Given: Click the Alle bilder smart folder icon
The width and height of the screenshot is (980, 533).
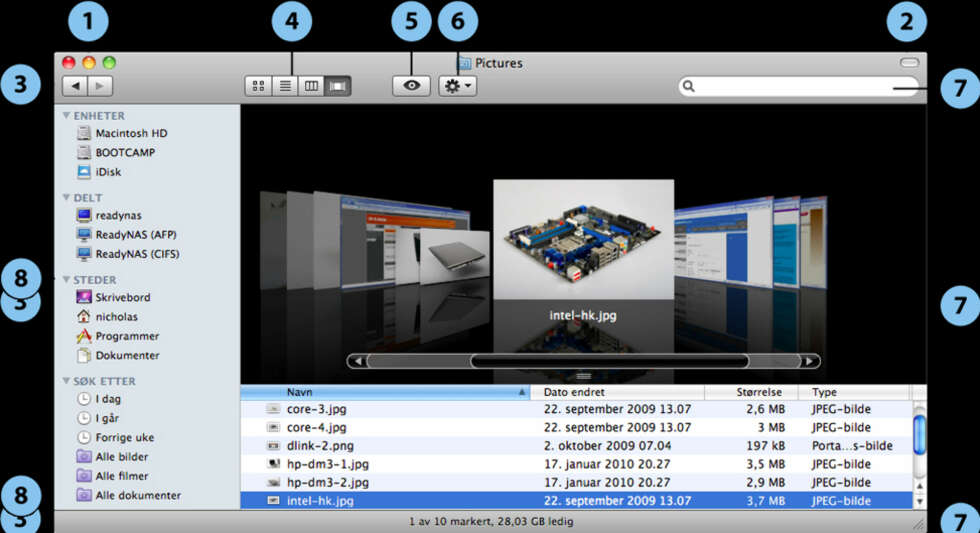Looking at the screenshot, I should click(x=84, y=457).
